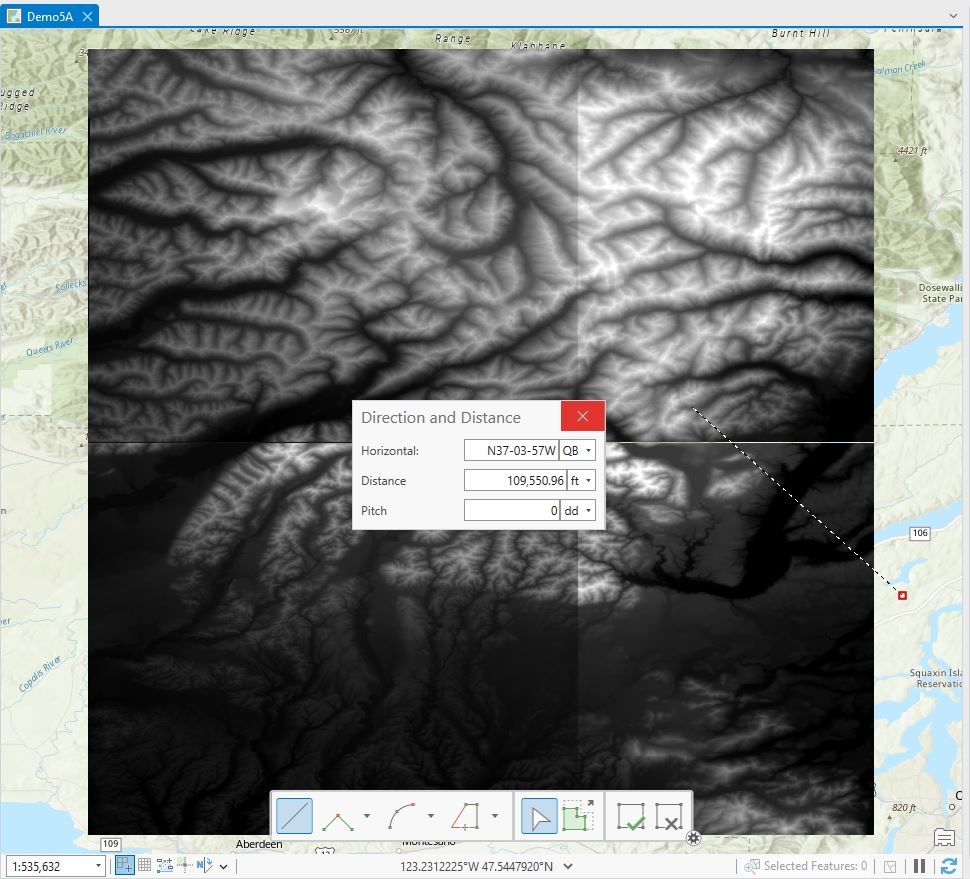
Task: Select the straight Line segment tool
Action: point(294,816)
